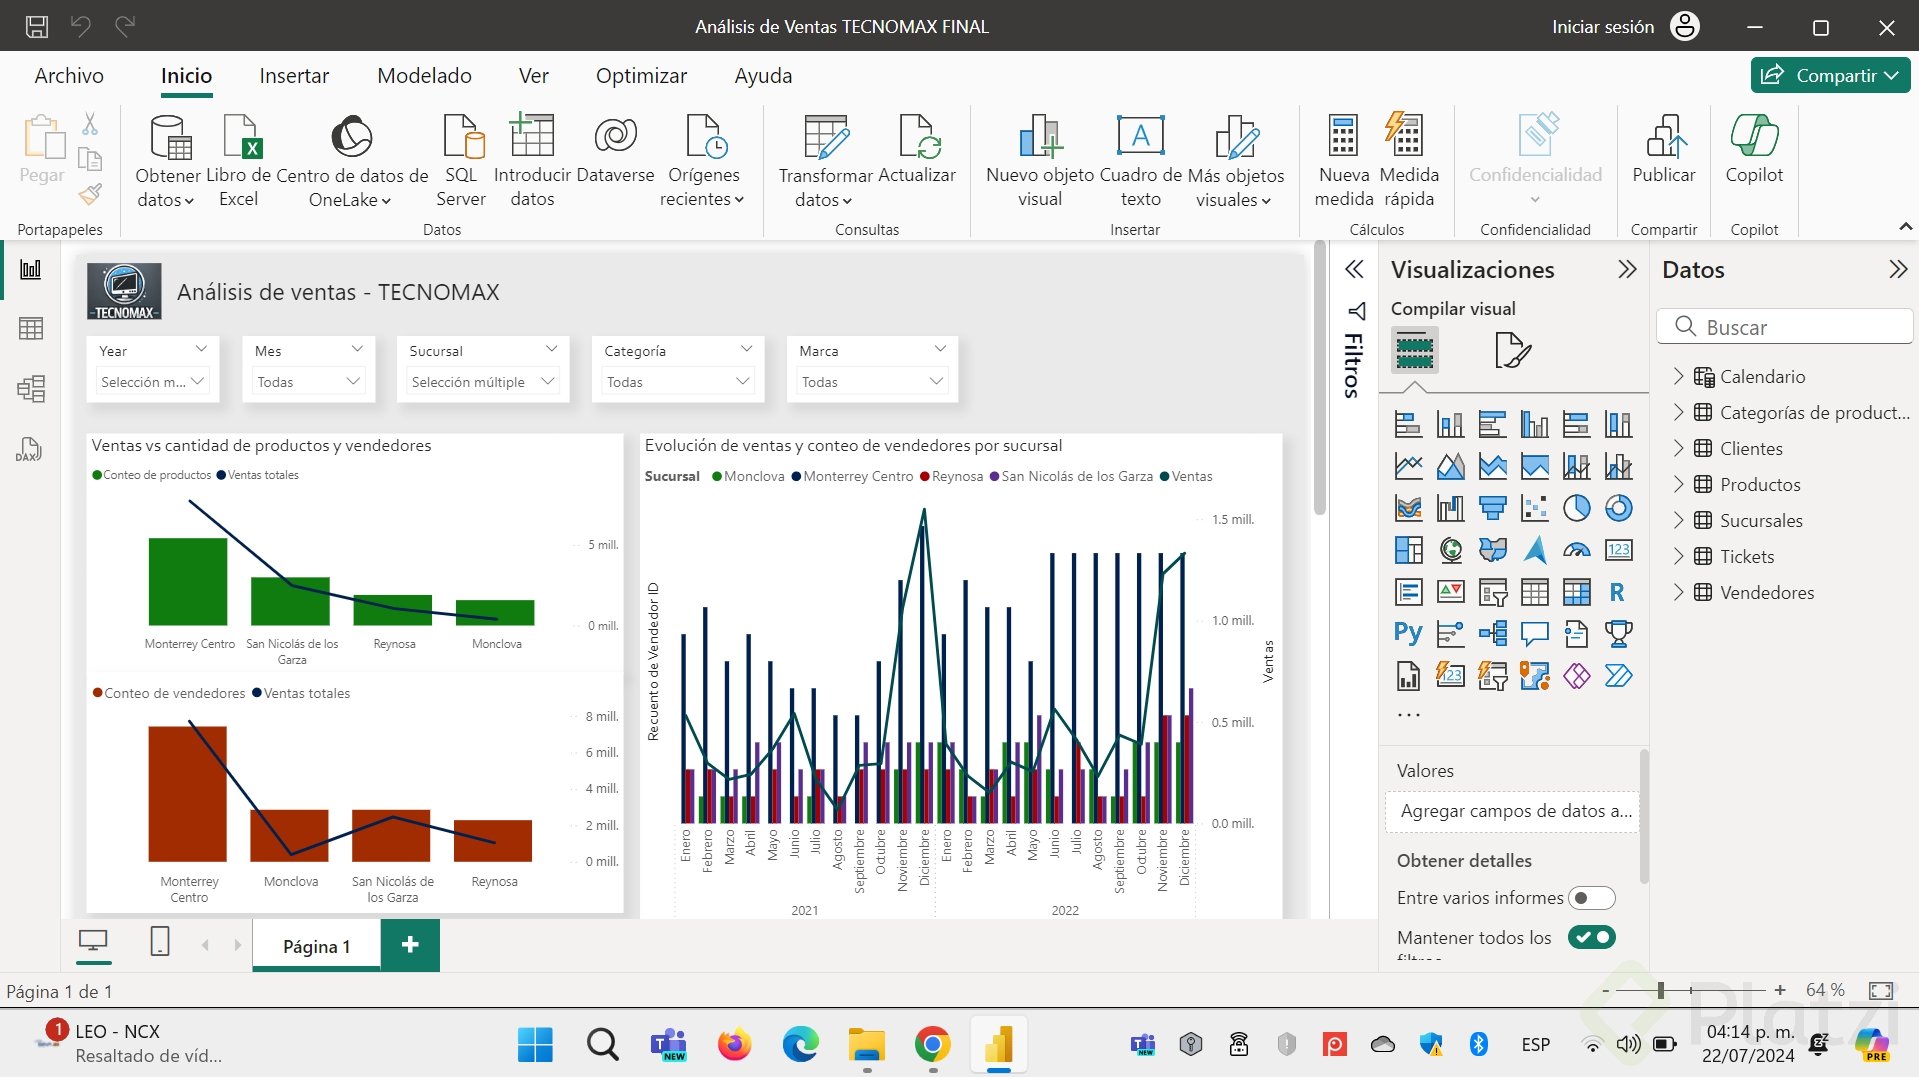Open the model view from sidebar
The height and width of the screenshot is (1077, 1919).
point(31,389)
